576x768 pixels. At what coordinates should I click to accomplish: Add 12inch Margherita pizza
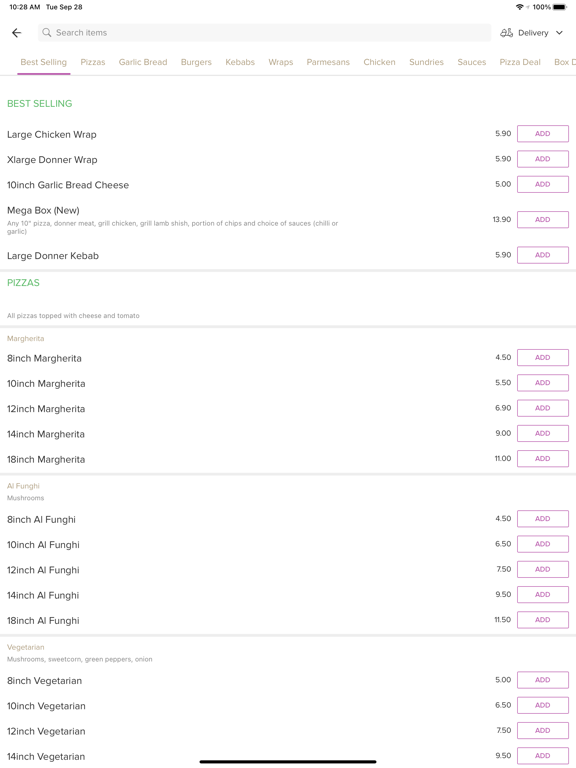tap(543, 408)
